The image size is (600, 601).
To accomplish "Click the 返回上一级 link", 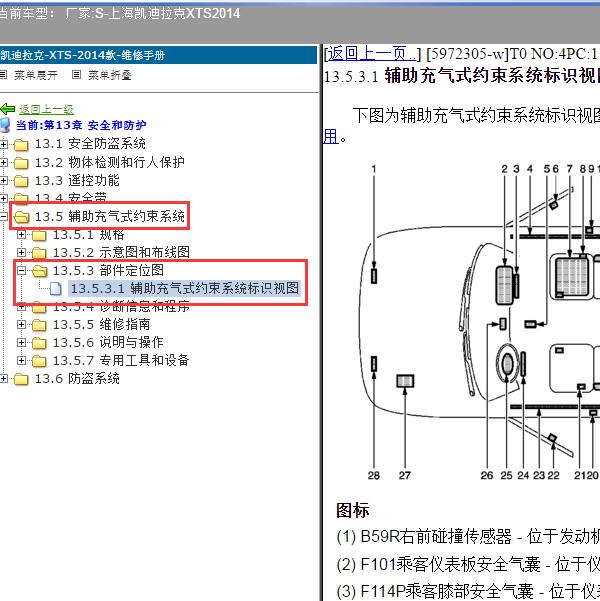I will click(x=46, y=110).
